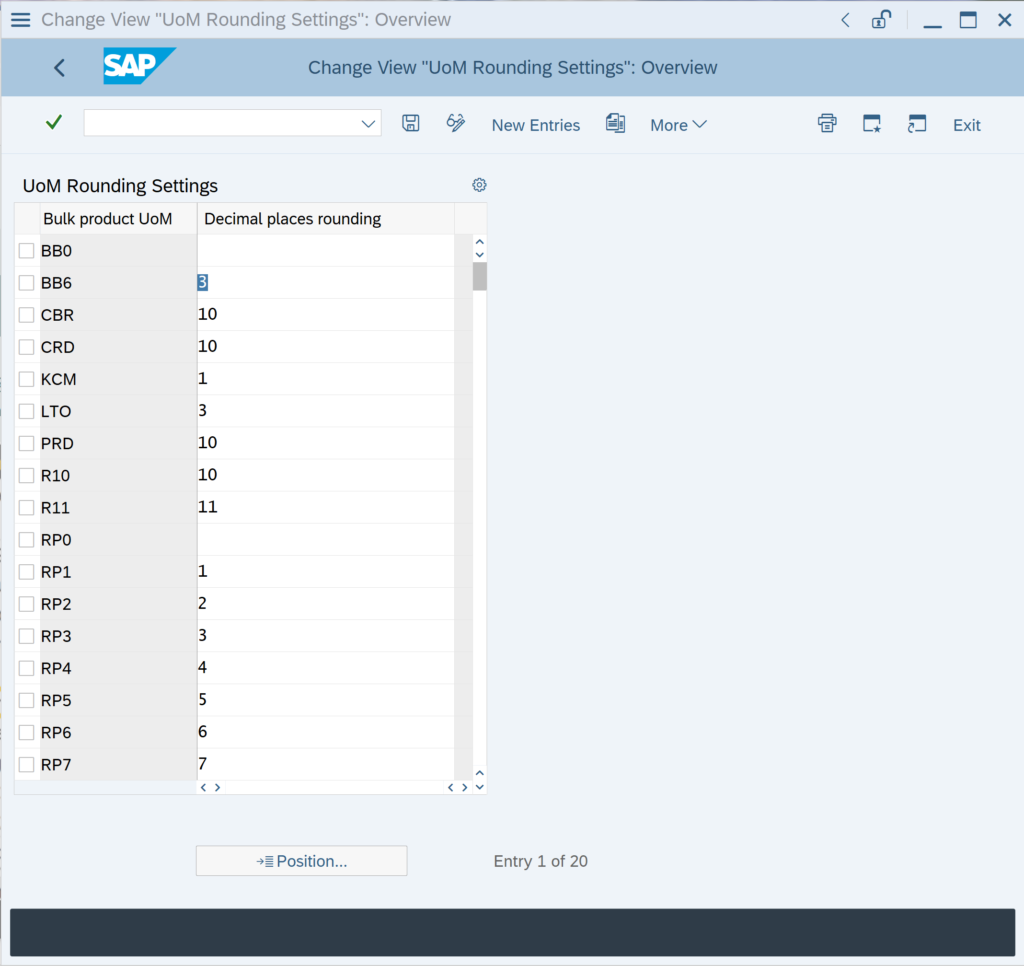This screenshot has width=1024, height=966.
Task: Click the Entry 1 of 20 text
Action: [541, 861]
